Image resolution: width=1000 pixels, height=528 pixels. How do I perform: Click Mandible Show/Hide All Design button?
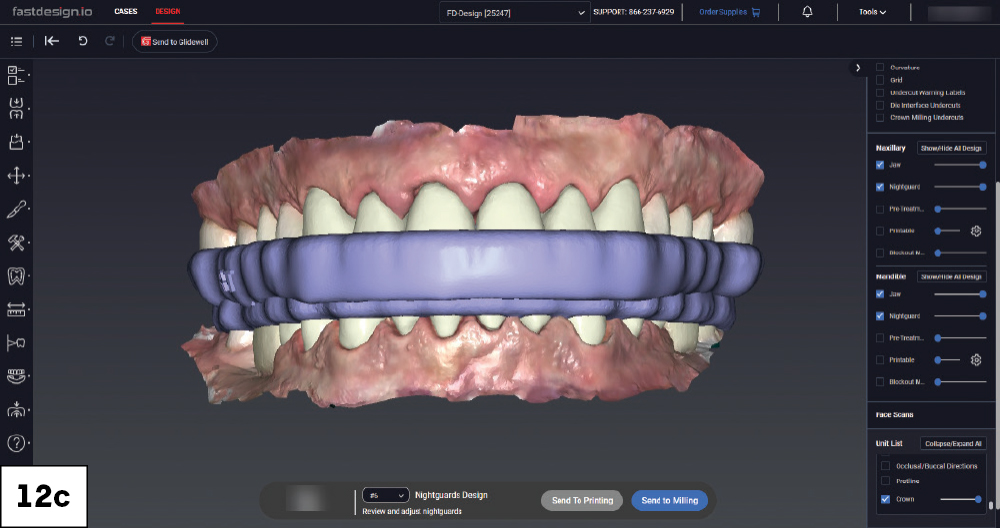click(x=952, y=277)
